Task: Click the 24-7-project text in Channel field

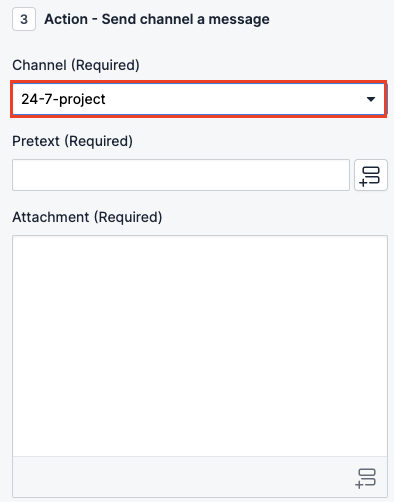Action: [x=63, y=99]
